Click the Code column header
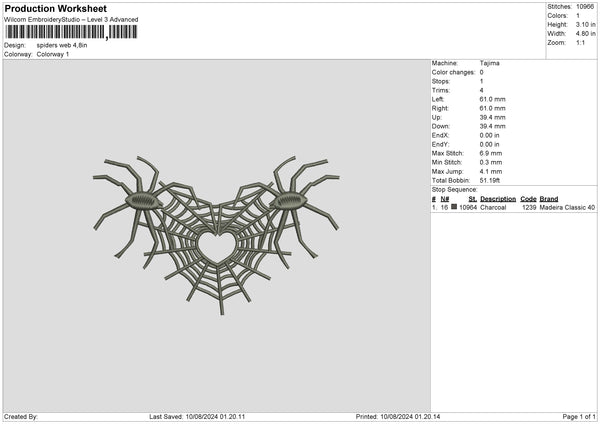The height and width of the screenshot is (424, 600). [528, 198]
